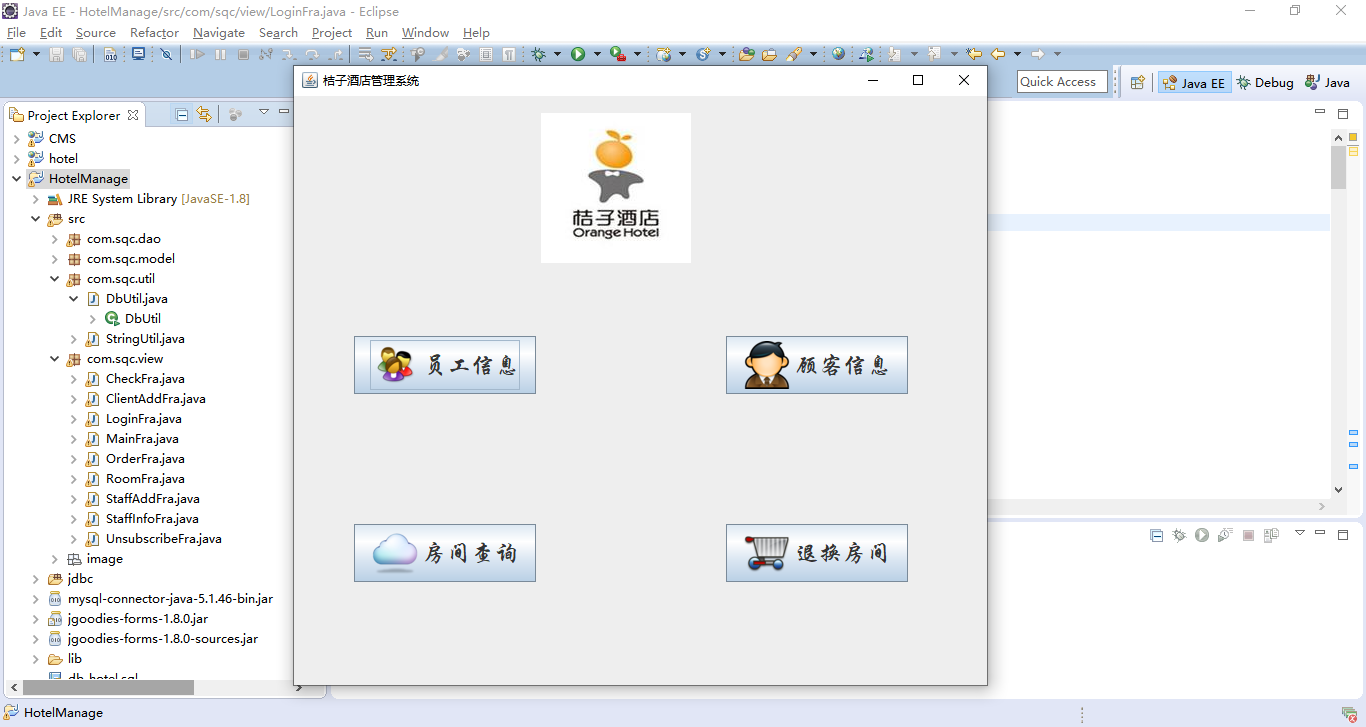Select the Project Explorer tab
1366x727 pixels.
[74, 116]
